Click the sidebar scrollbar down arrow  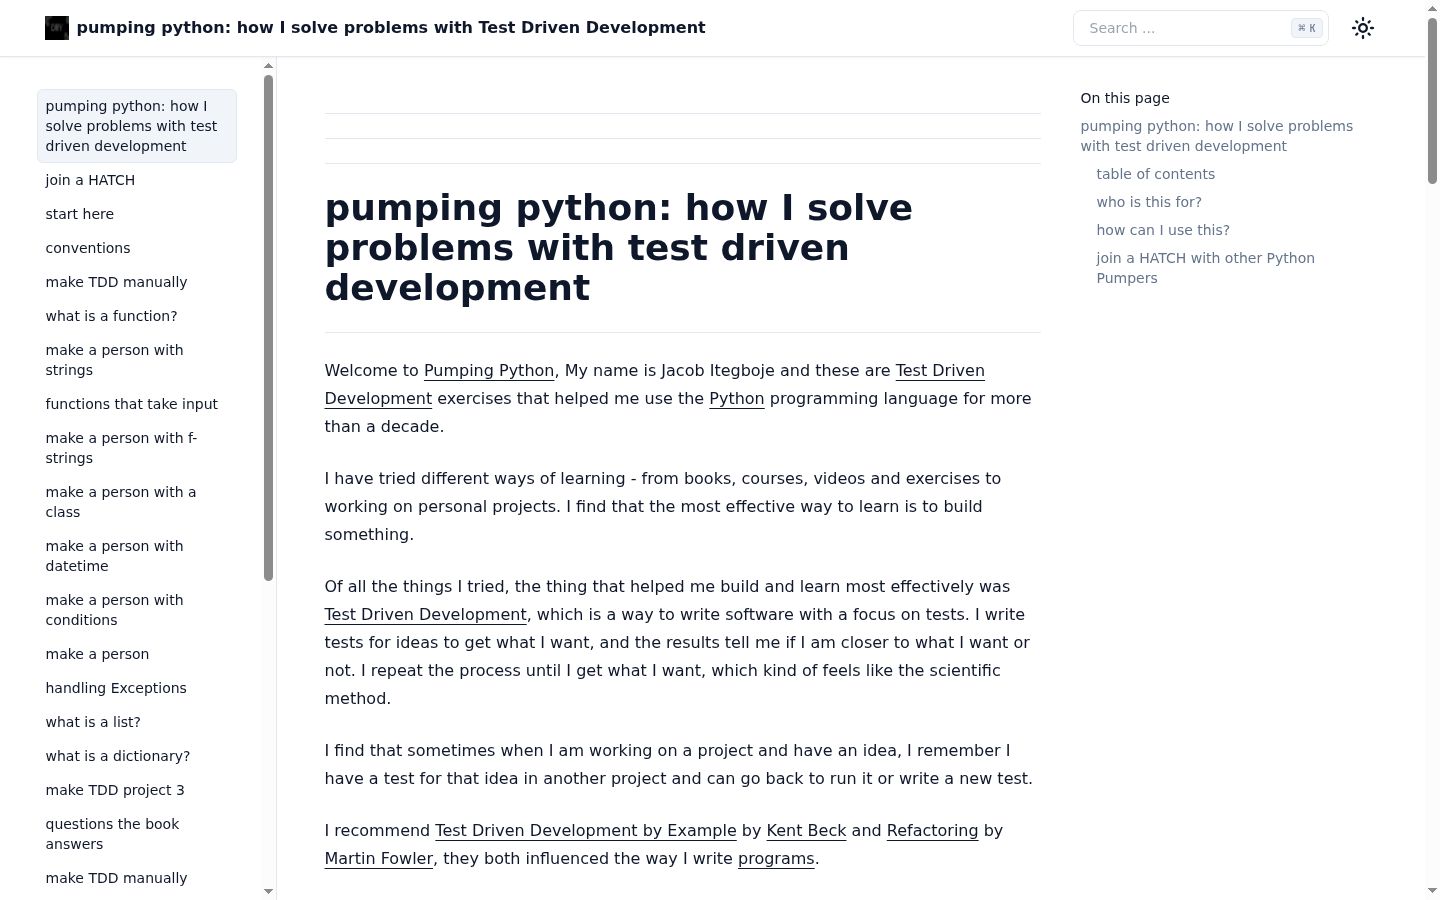click(268, 891)
